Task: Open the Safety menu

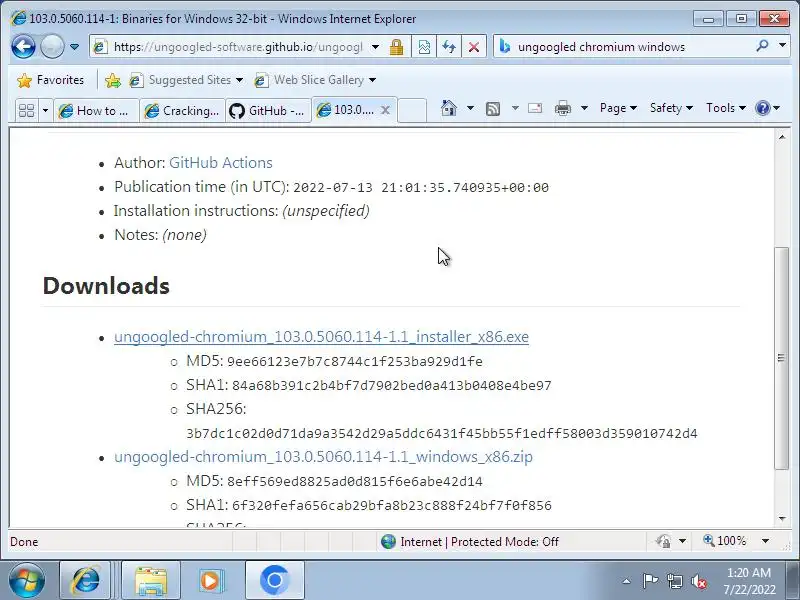Action: point(671,108)
